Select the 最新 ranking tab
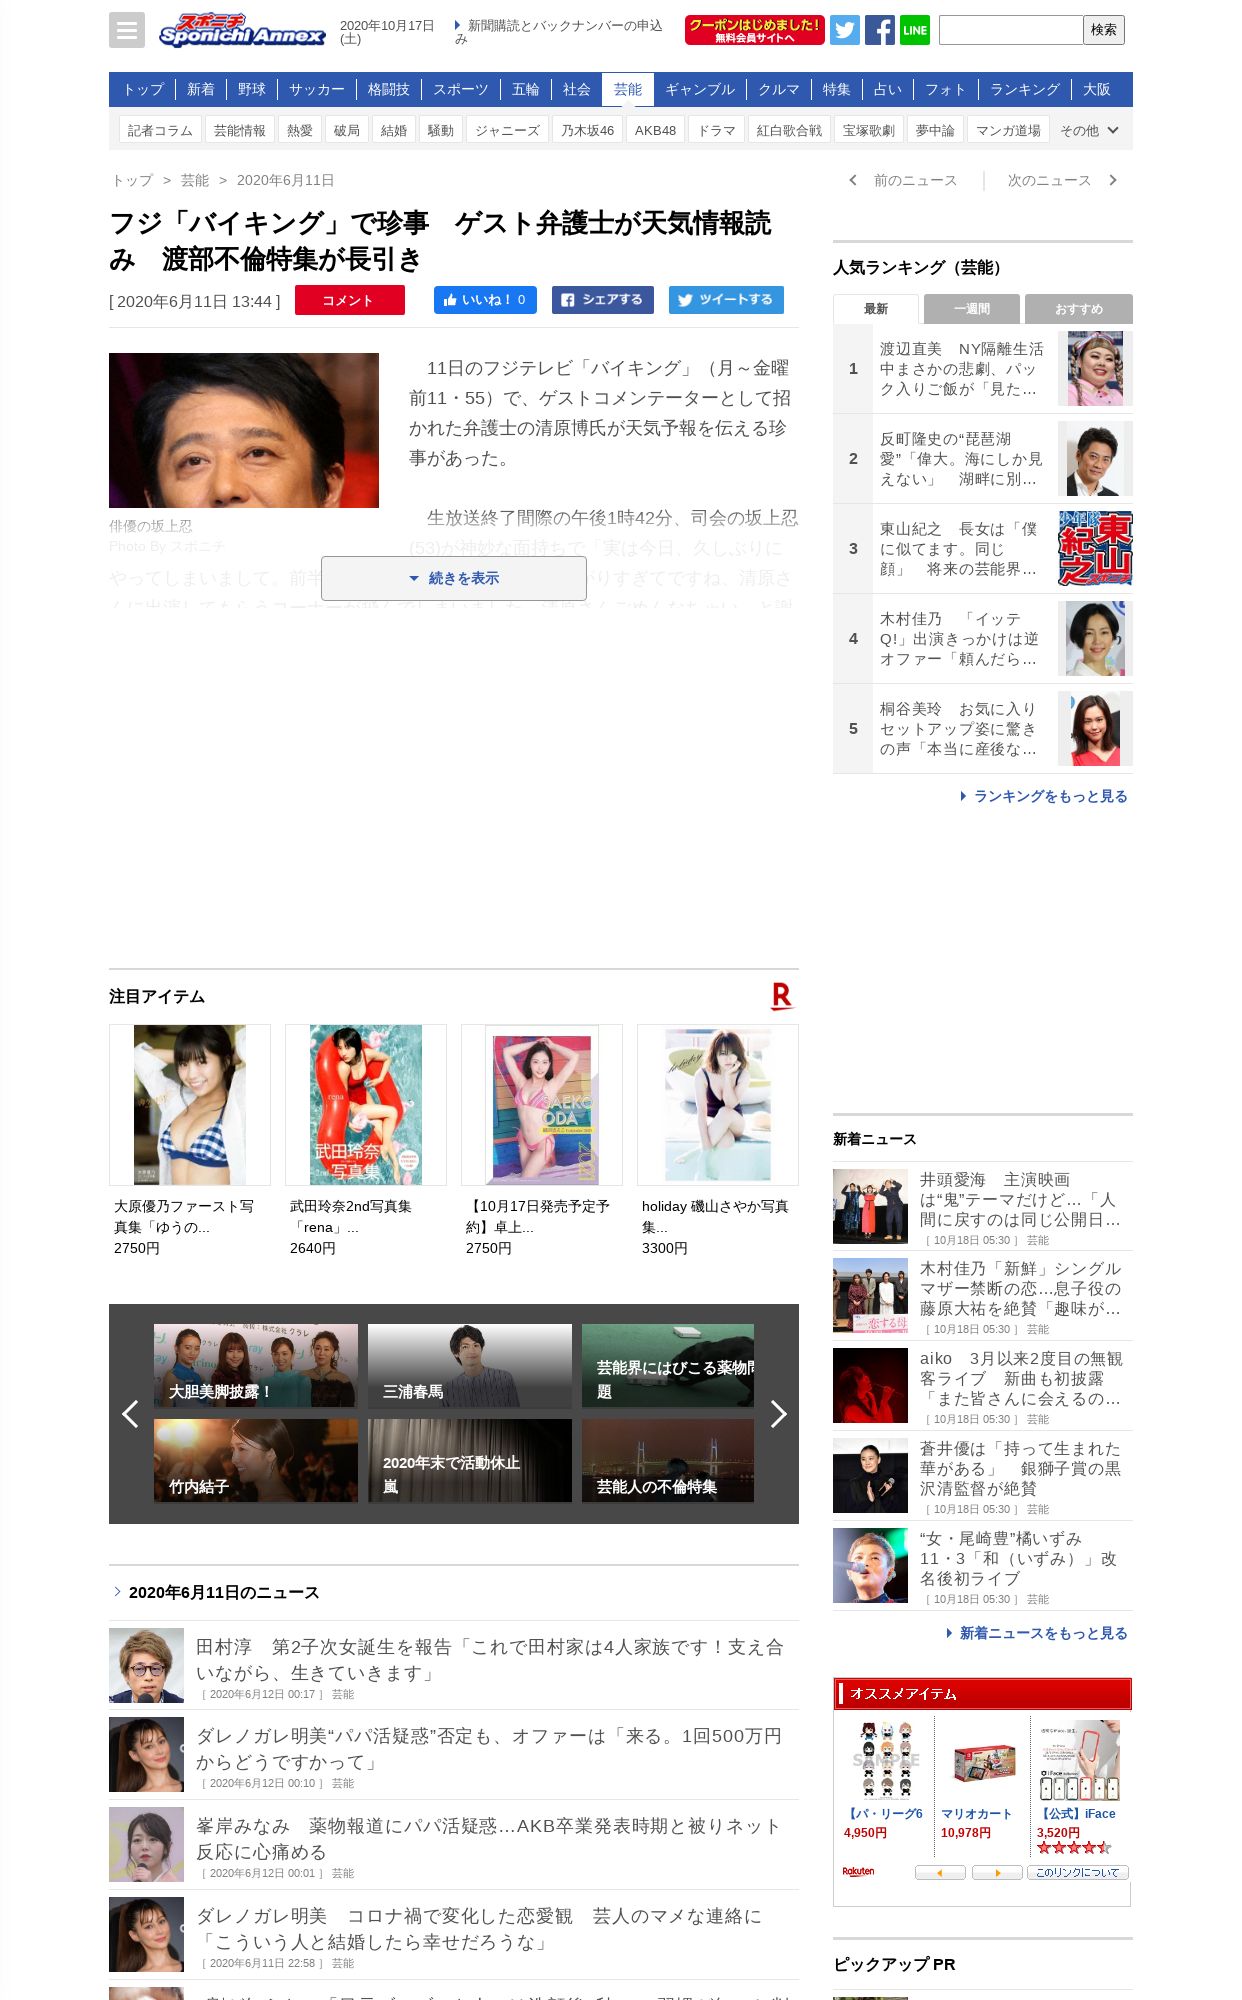Screen dimensions: 1242x2000 point(876,309)
